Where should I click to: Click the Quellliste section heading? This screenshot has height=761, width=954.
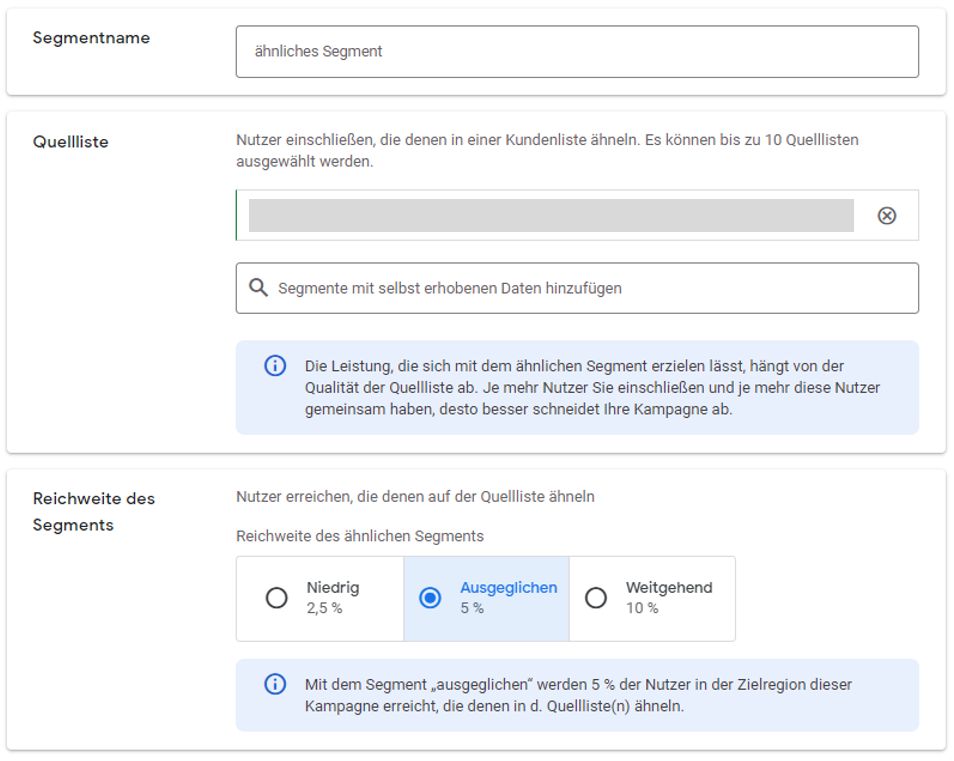(x=70, y=142)
